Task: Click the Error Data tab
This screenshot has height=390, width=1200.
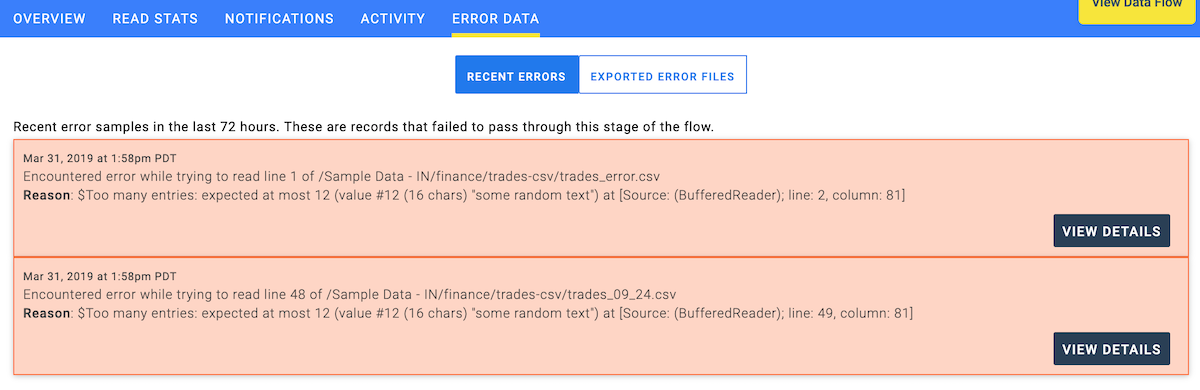Action: click(x=495, y=19)
